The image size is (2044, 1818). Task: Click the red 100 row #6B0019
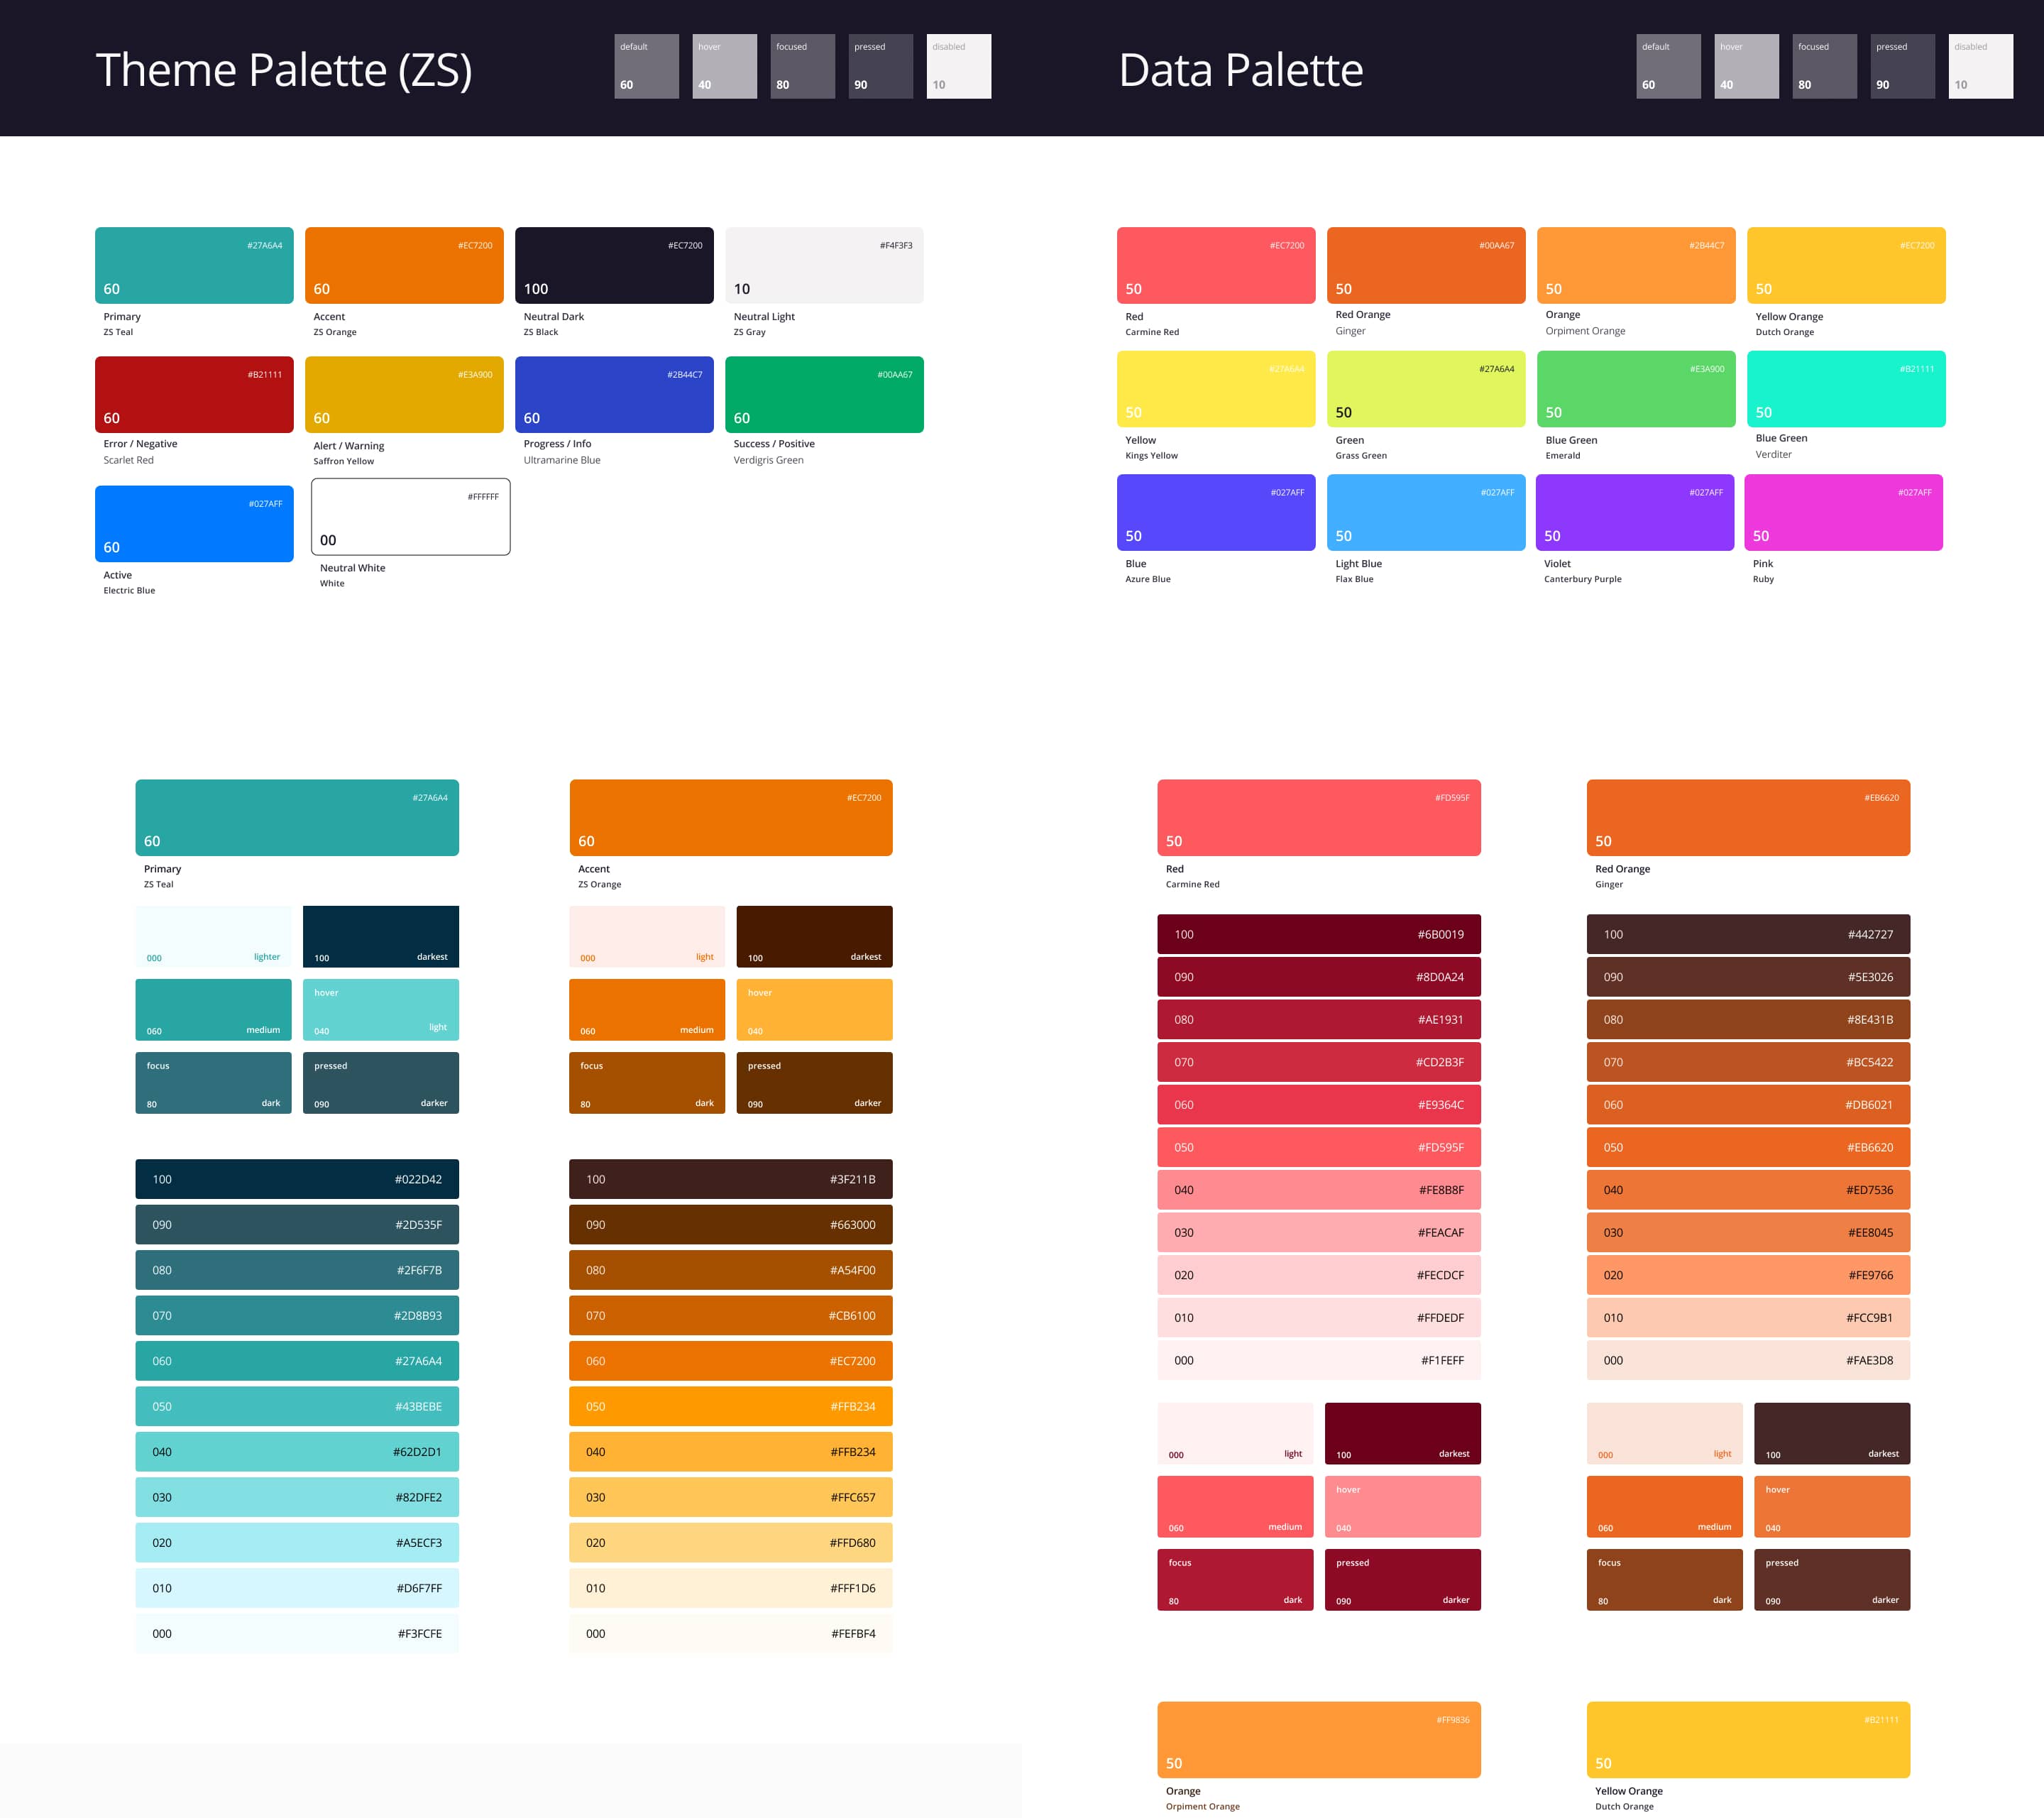coord(1318,934)
